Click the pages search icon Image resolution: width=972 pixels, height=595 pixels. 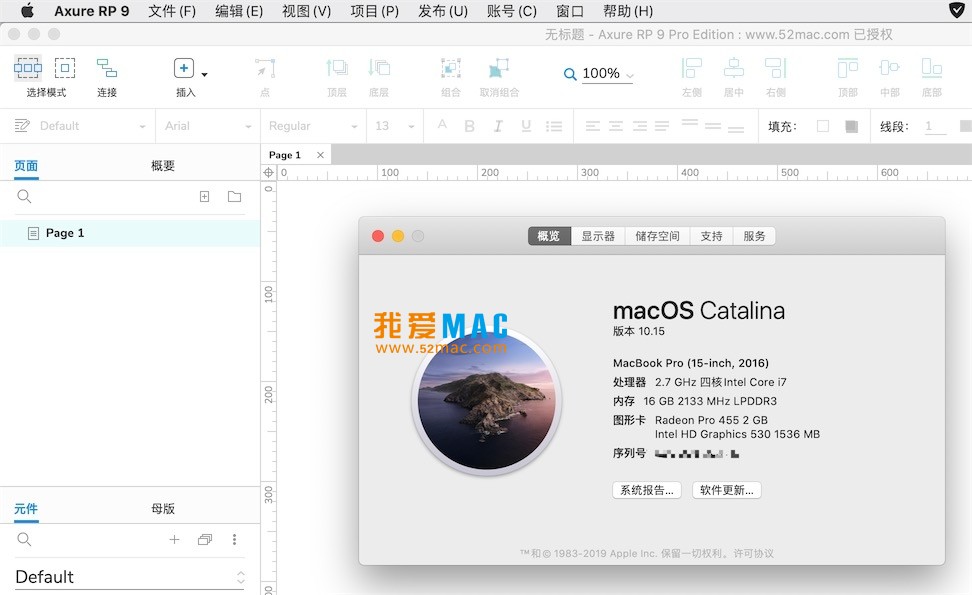[24, 196]
